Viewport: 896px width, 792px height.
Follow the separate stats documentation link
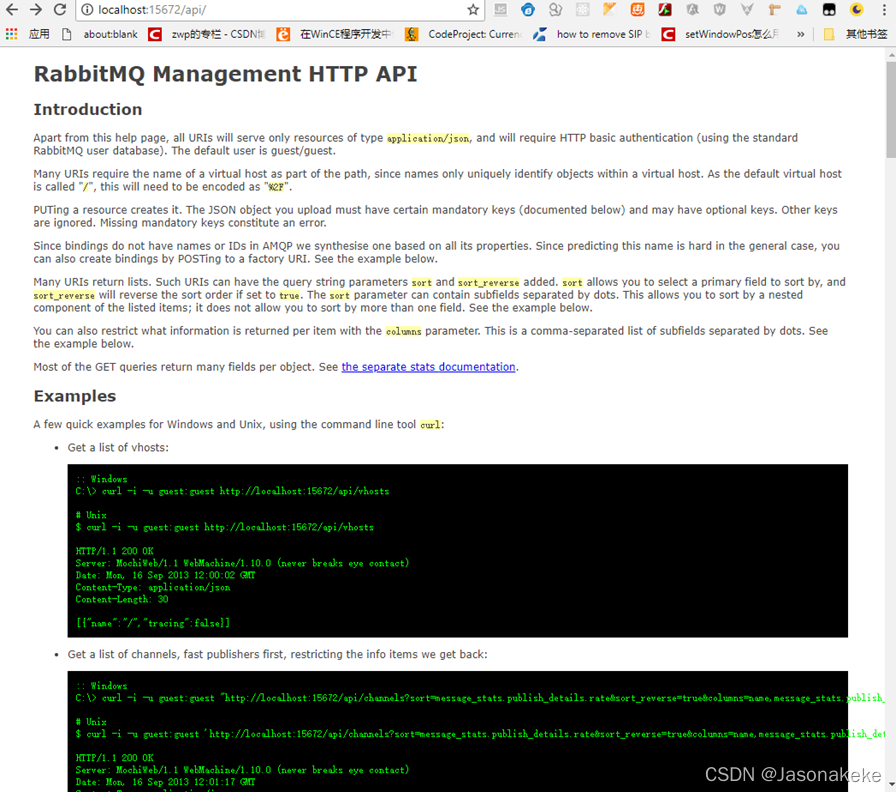[428, 366]
